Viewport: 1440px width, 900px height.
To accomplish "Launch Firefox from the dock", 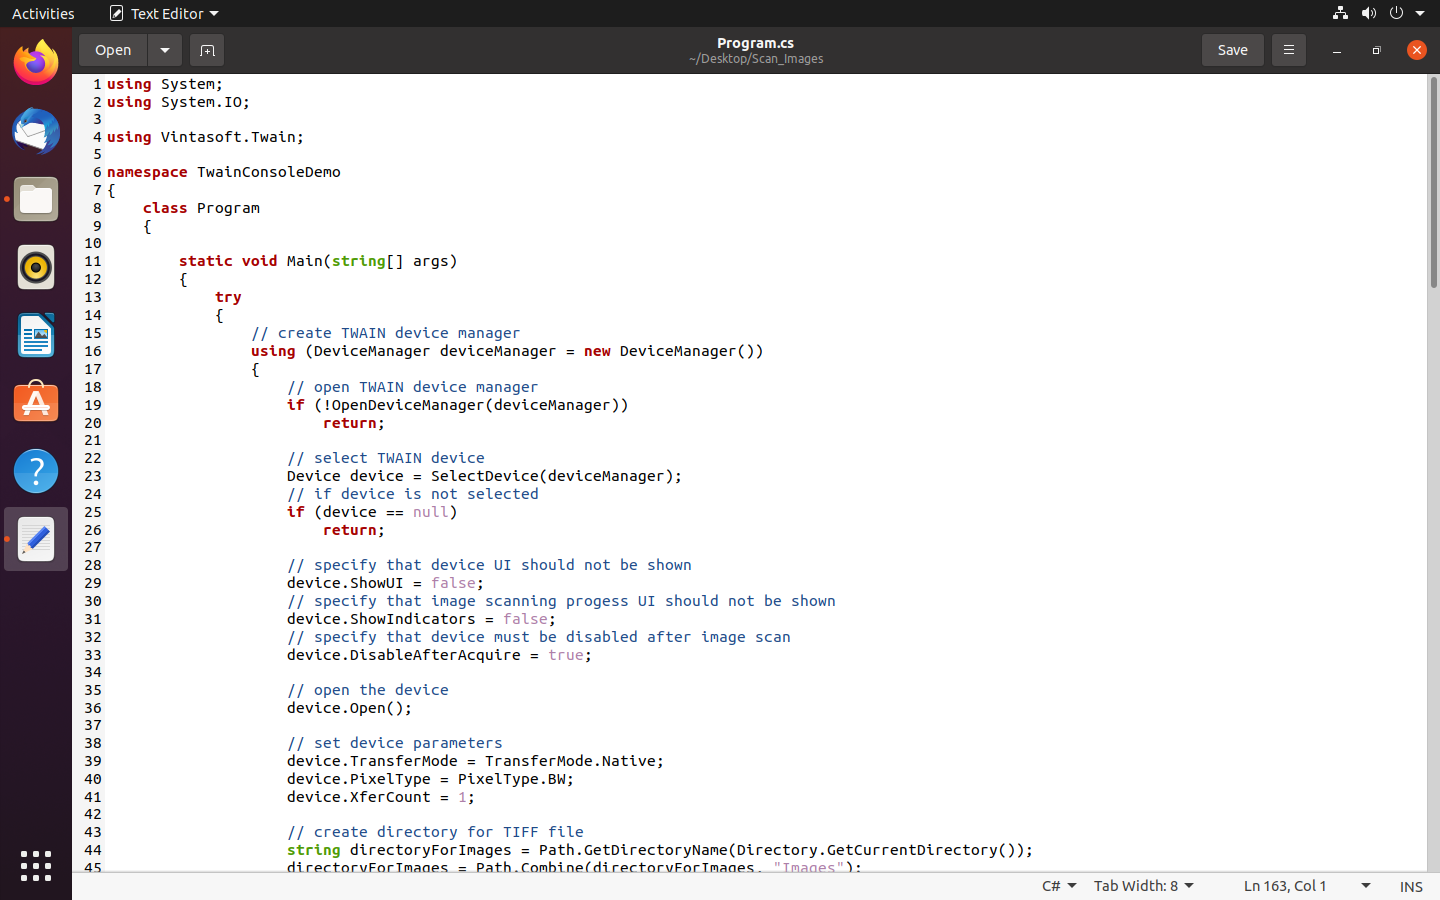I will click(36, 64).
